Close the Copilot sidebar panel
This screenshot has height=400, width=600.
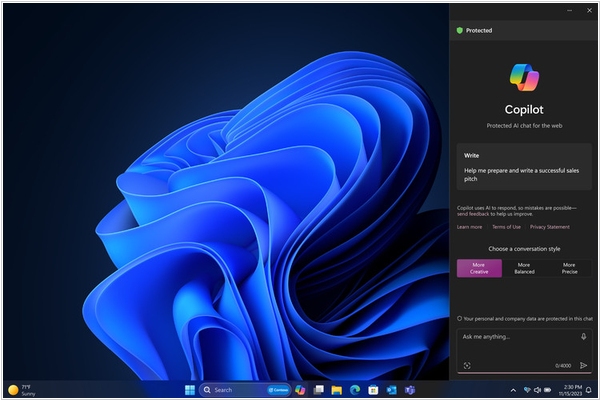[x=589, y=11]
